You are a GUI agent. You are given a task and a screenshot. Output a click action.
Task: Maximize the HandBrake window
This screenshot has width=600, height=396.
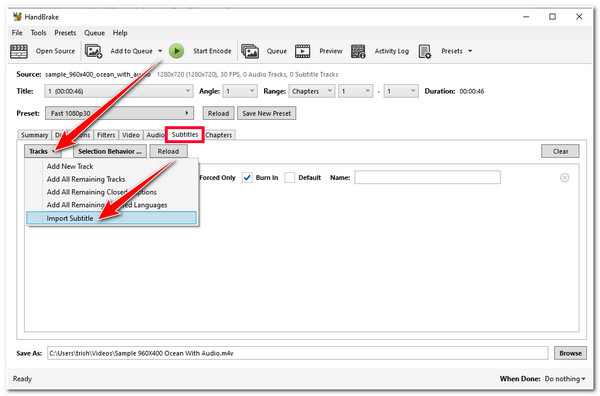552,17
